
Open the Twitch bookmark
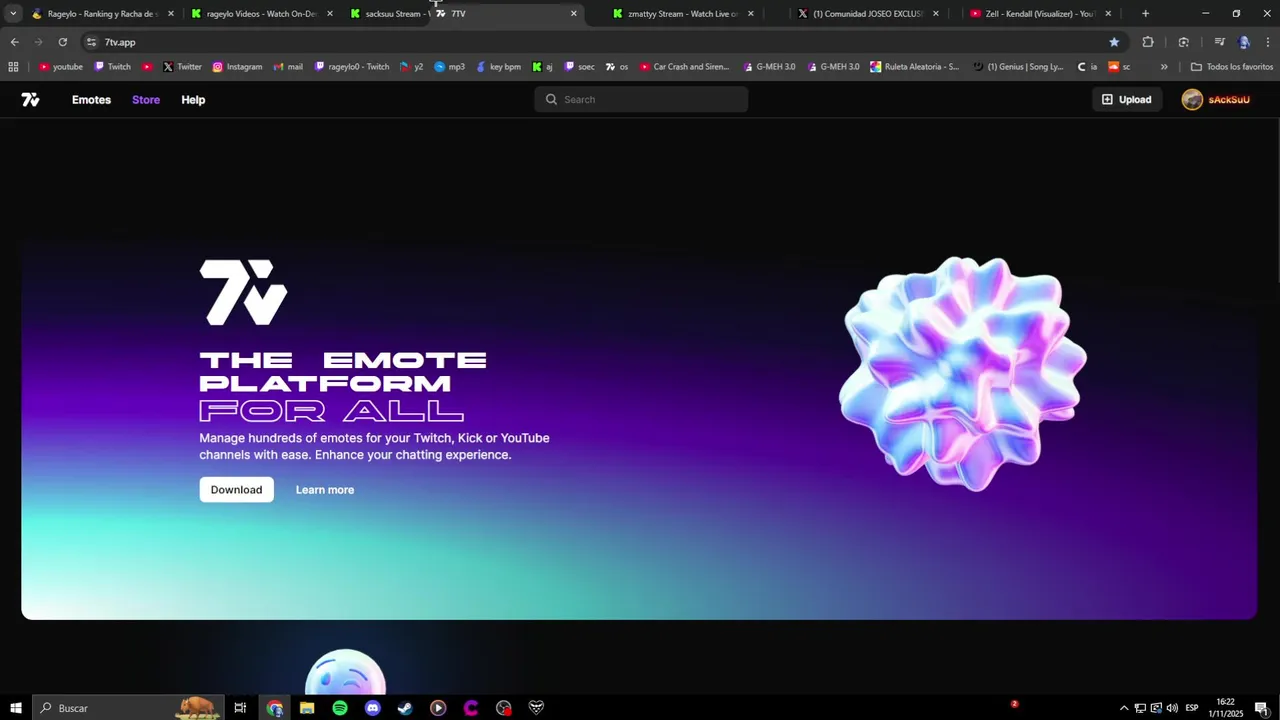coord(113,67)
